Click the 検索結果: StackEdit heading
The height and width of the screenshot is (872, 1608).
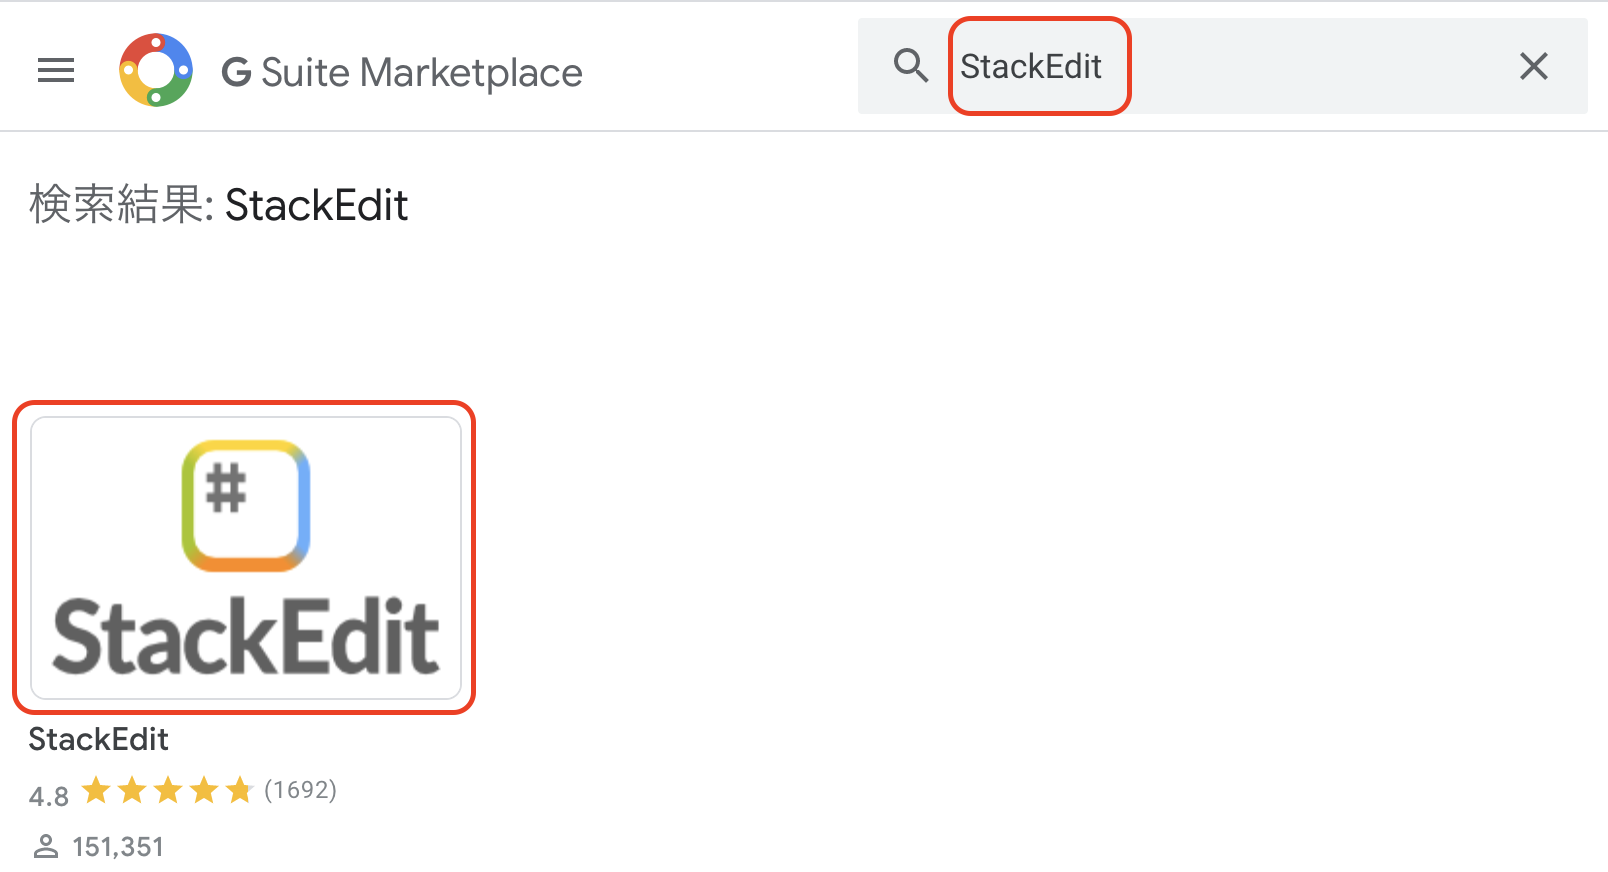pos(218,205)
